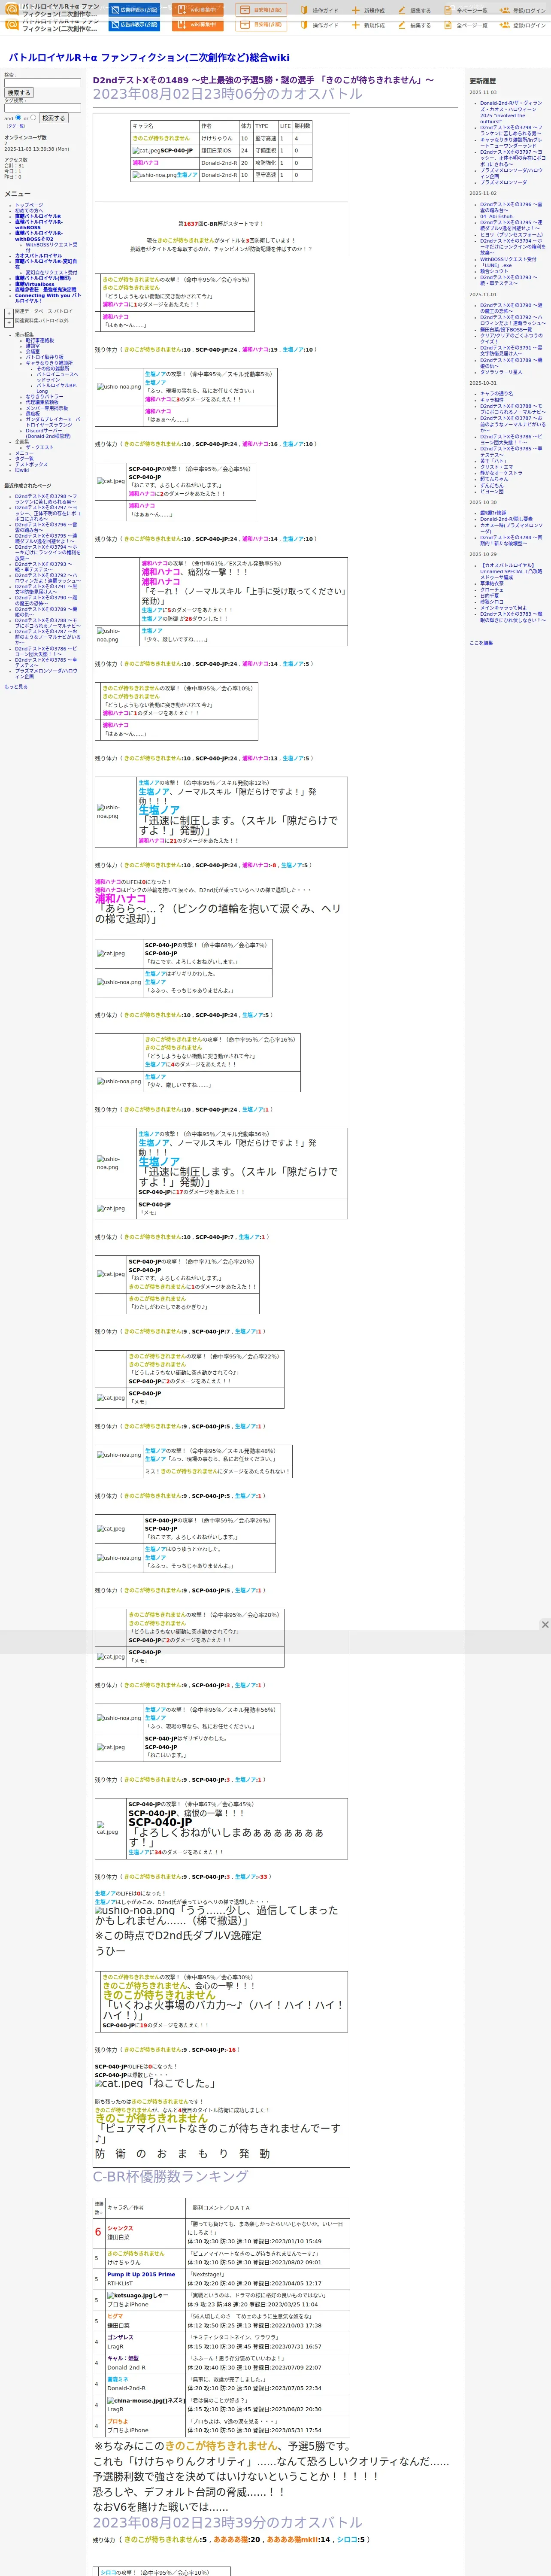
Task: Open 変幻自在リクエスト受付 sub-link
Action: click(51, 272)
